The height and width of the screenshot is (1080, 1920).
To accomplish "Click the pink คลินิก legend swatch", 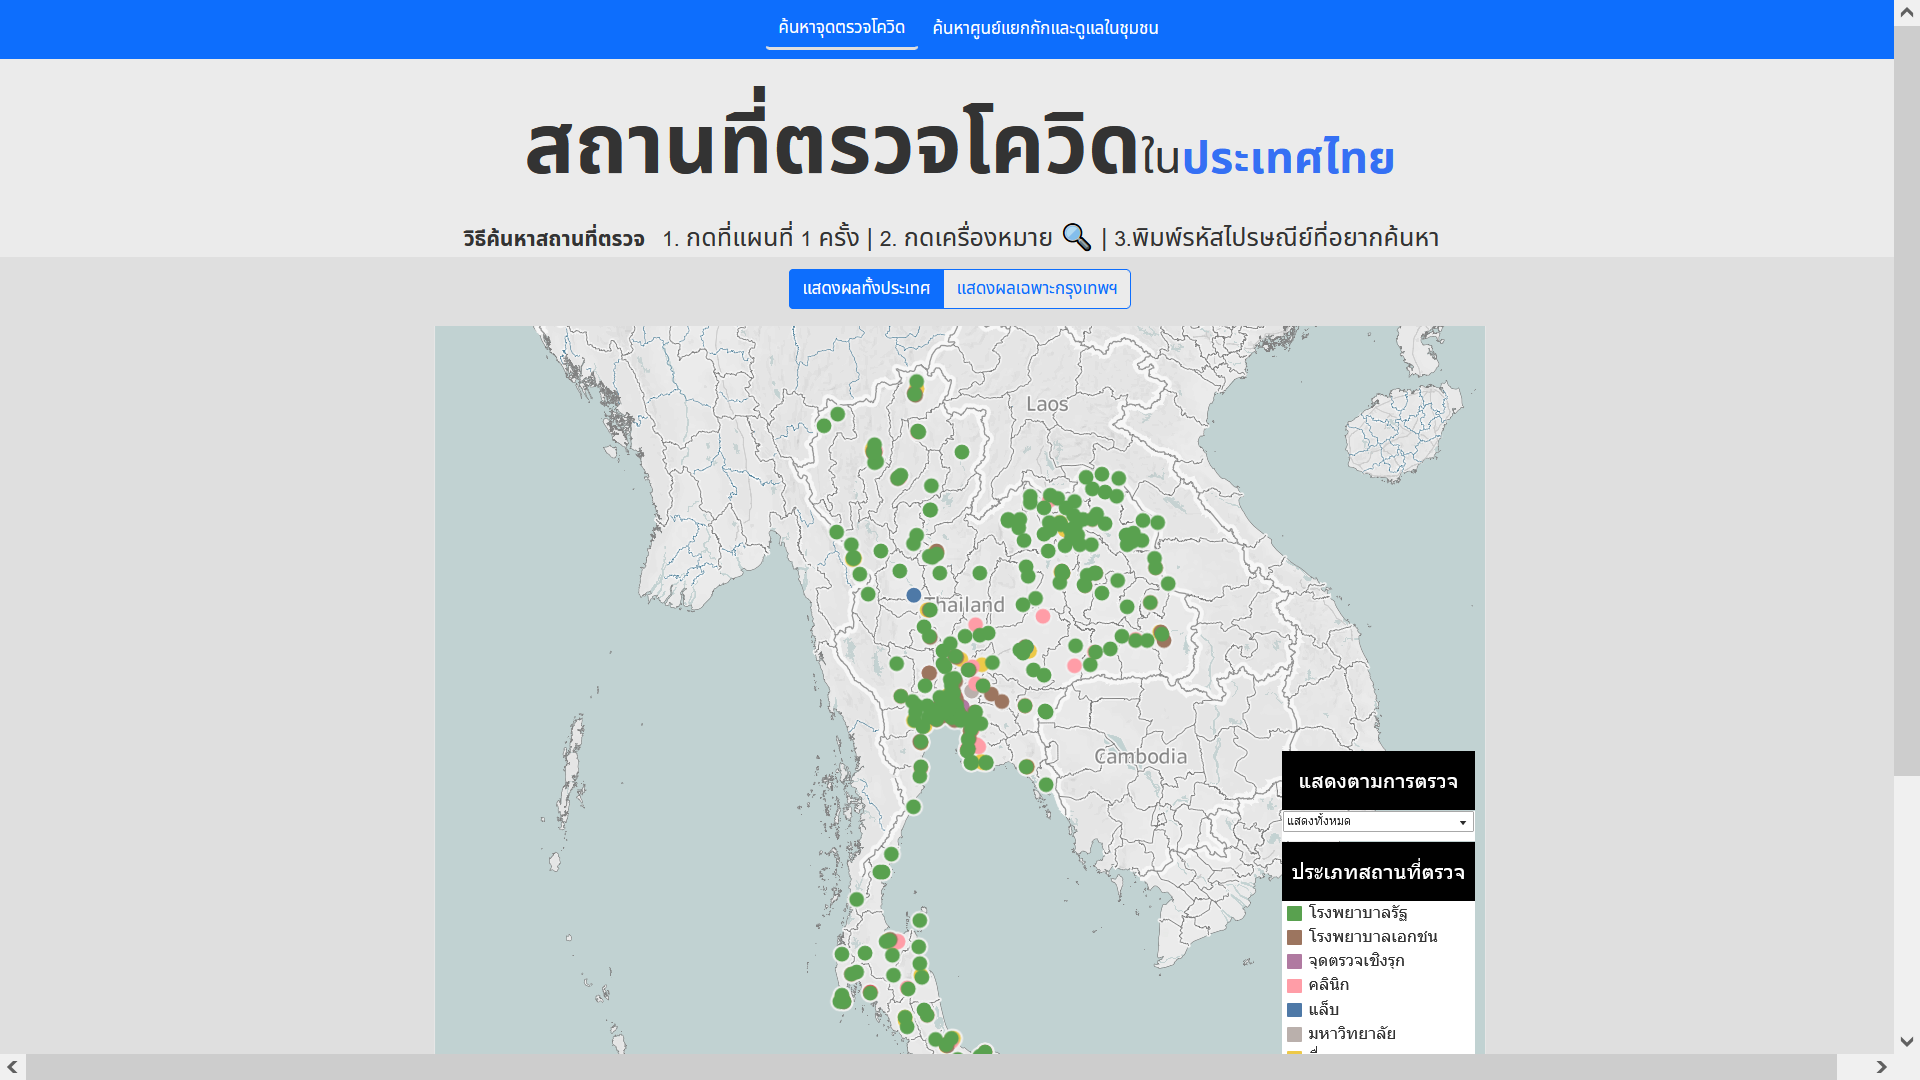I will (1294, 986).
